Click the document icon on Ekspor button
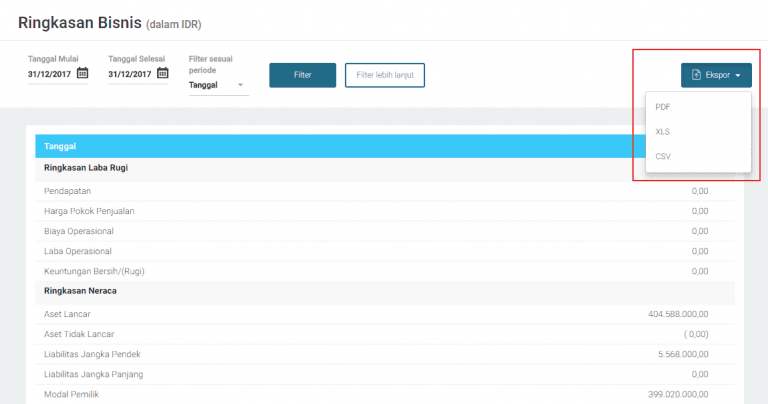The width and height of the screenshot is (768, 404). click(x=697, y=75)
